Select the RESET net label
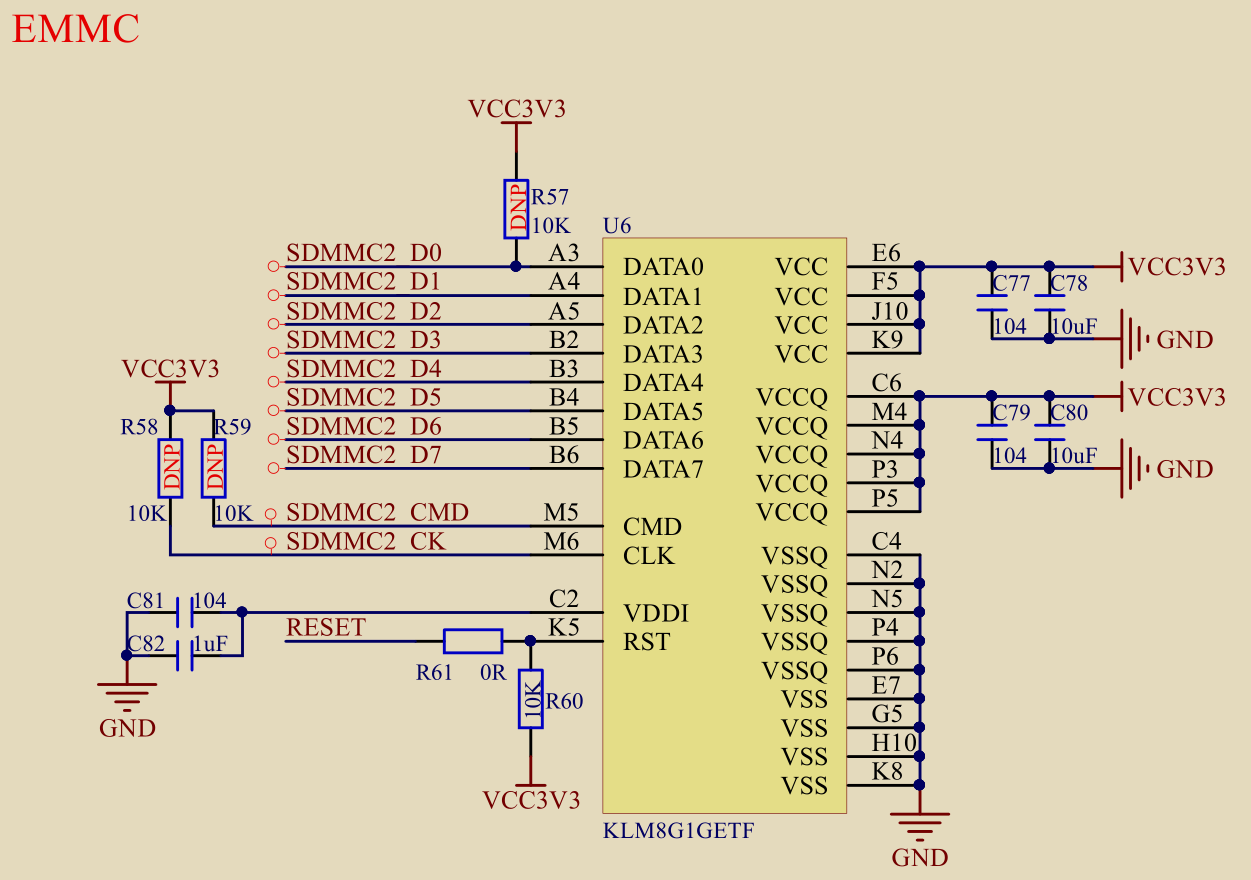 (x=326, y=628)
